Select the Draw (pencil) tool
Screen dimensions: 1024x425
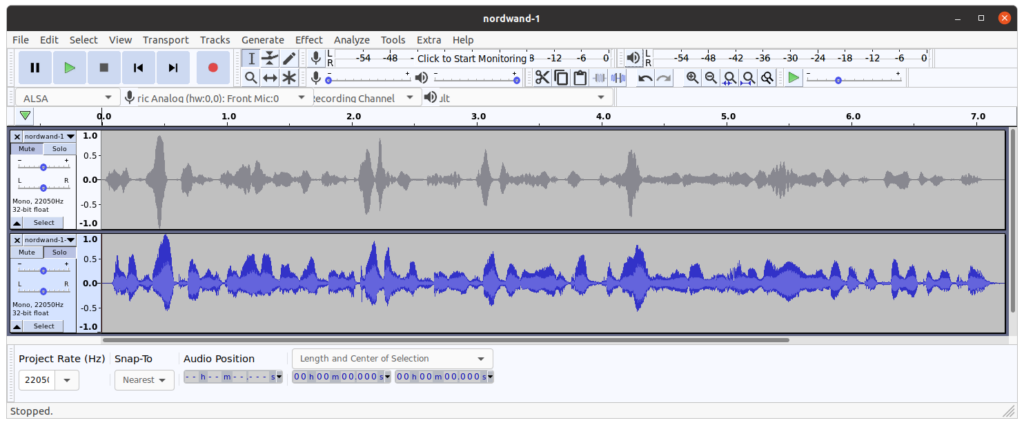[289, 59]
